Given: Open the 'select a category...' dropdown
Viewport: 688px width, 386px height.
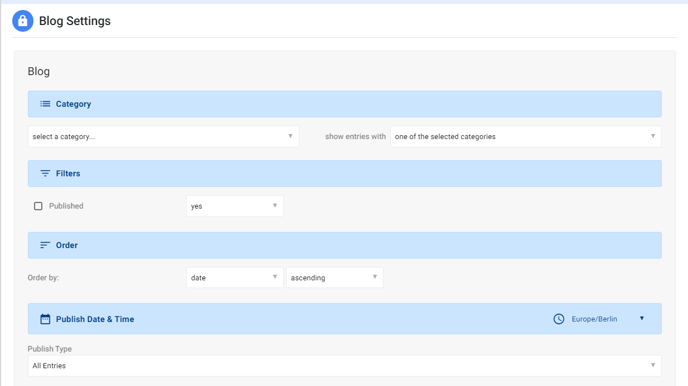Looking at the screenshot, I should pos(163,136).
